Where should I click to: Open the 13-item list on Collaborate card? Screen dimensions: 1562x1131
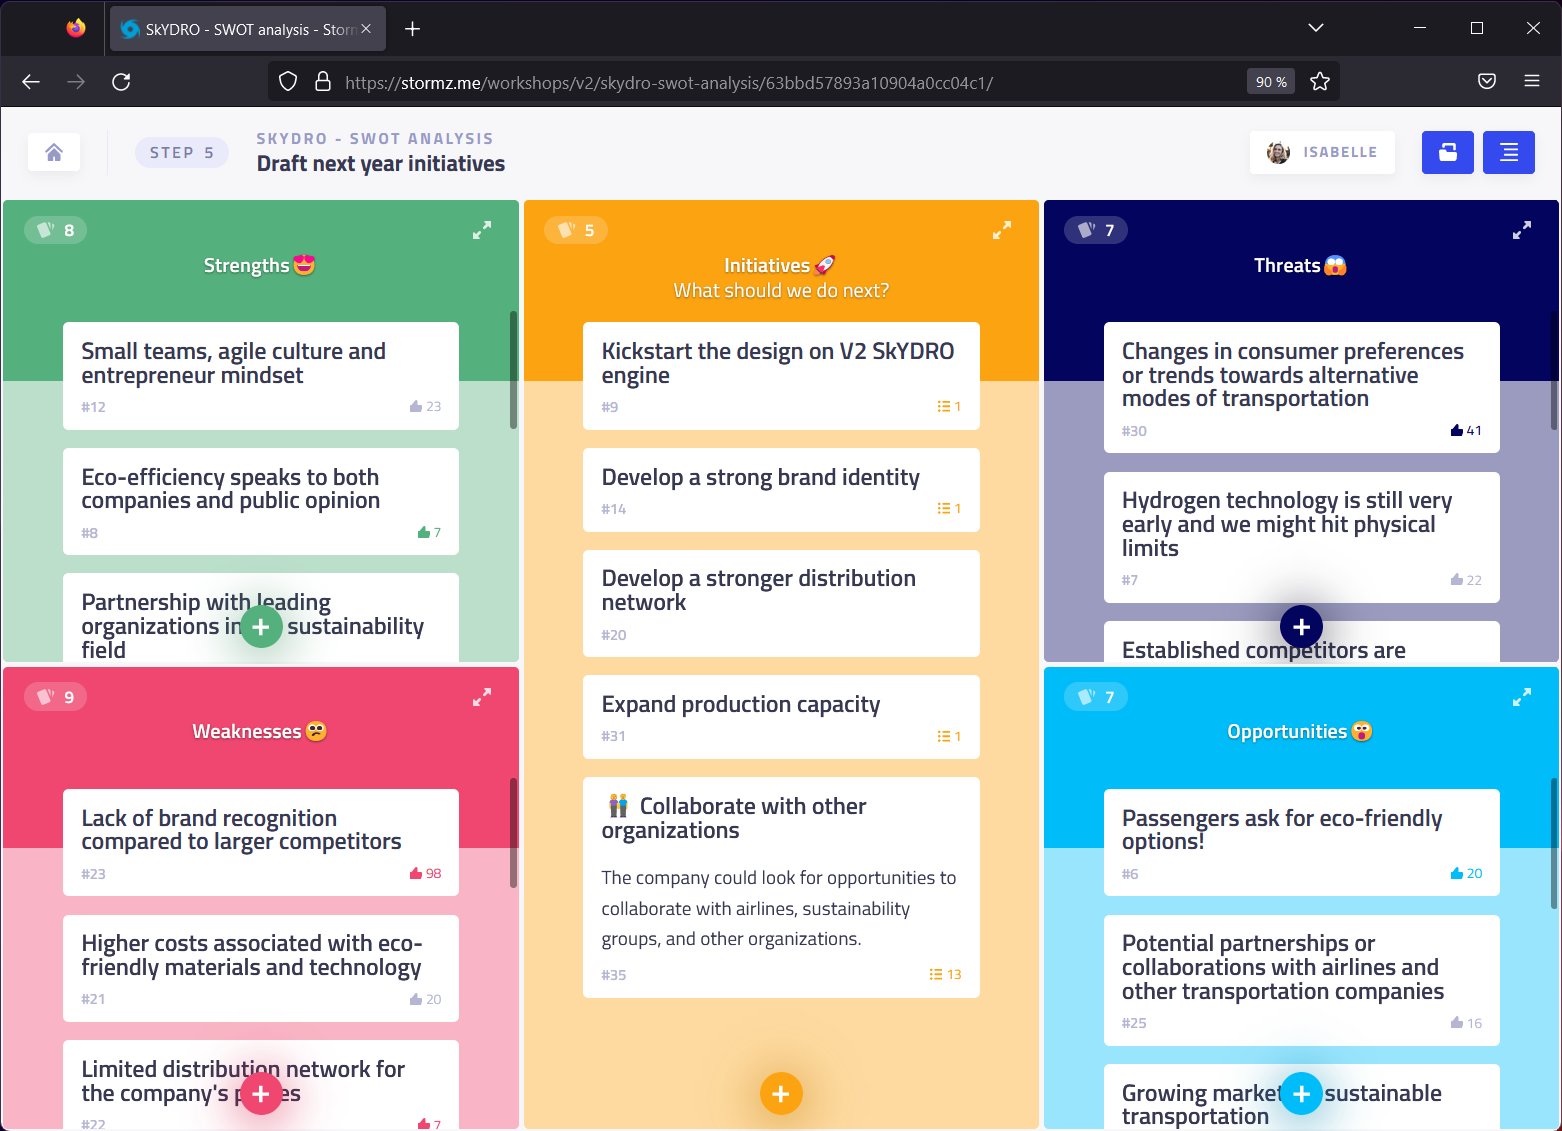tap(945, 974)
